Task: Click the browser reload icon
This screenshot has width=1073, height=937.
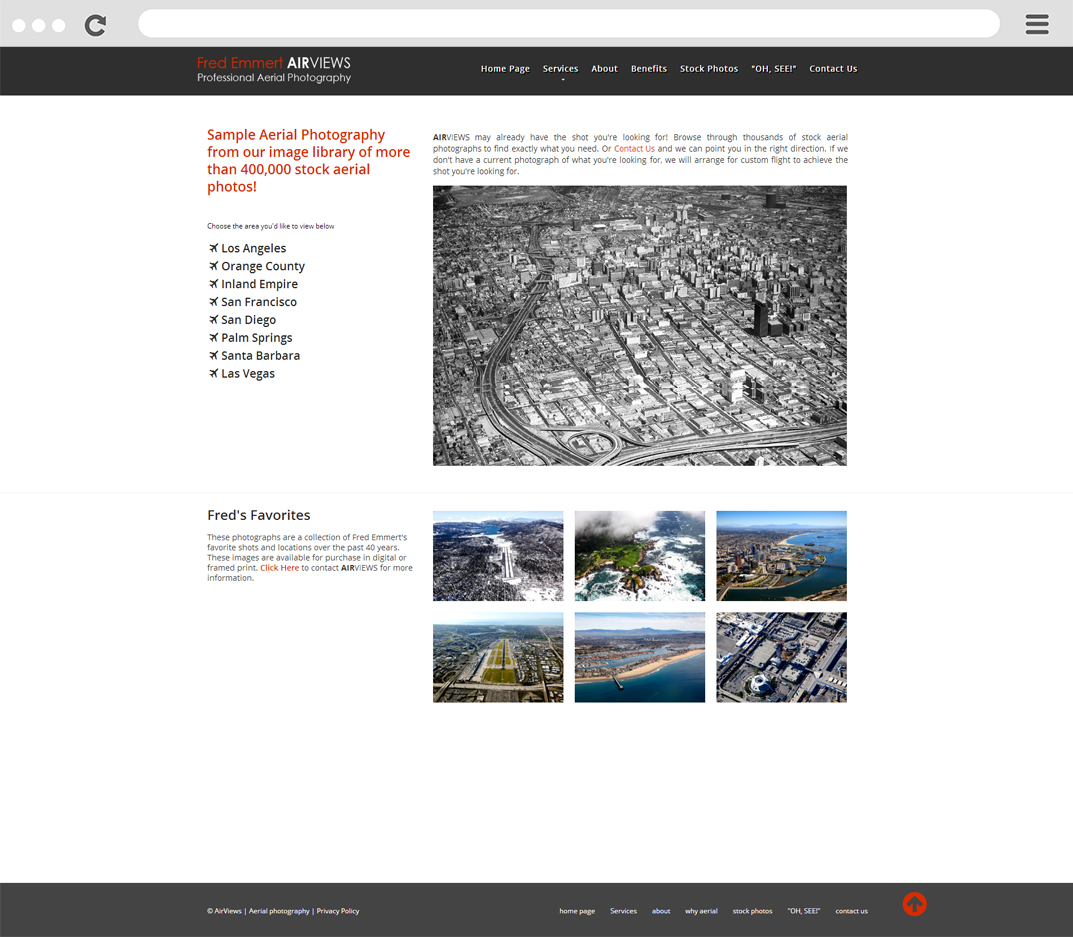Action: (x=95, y=25)
